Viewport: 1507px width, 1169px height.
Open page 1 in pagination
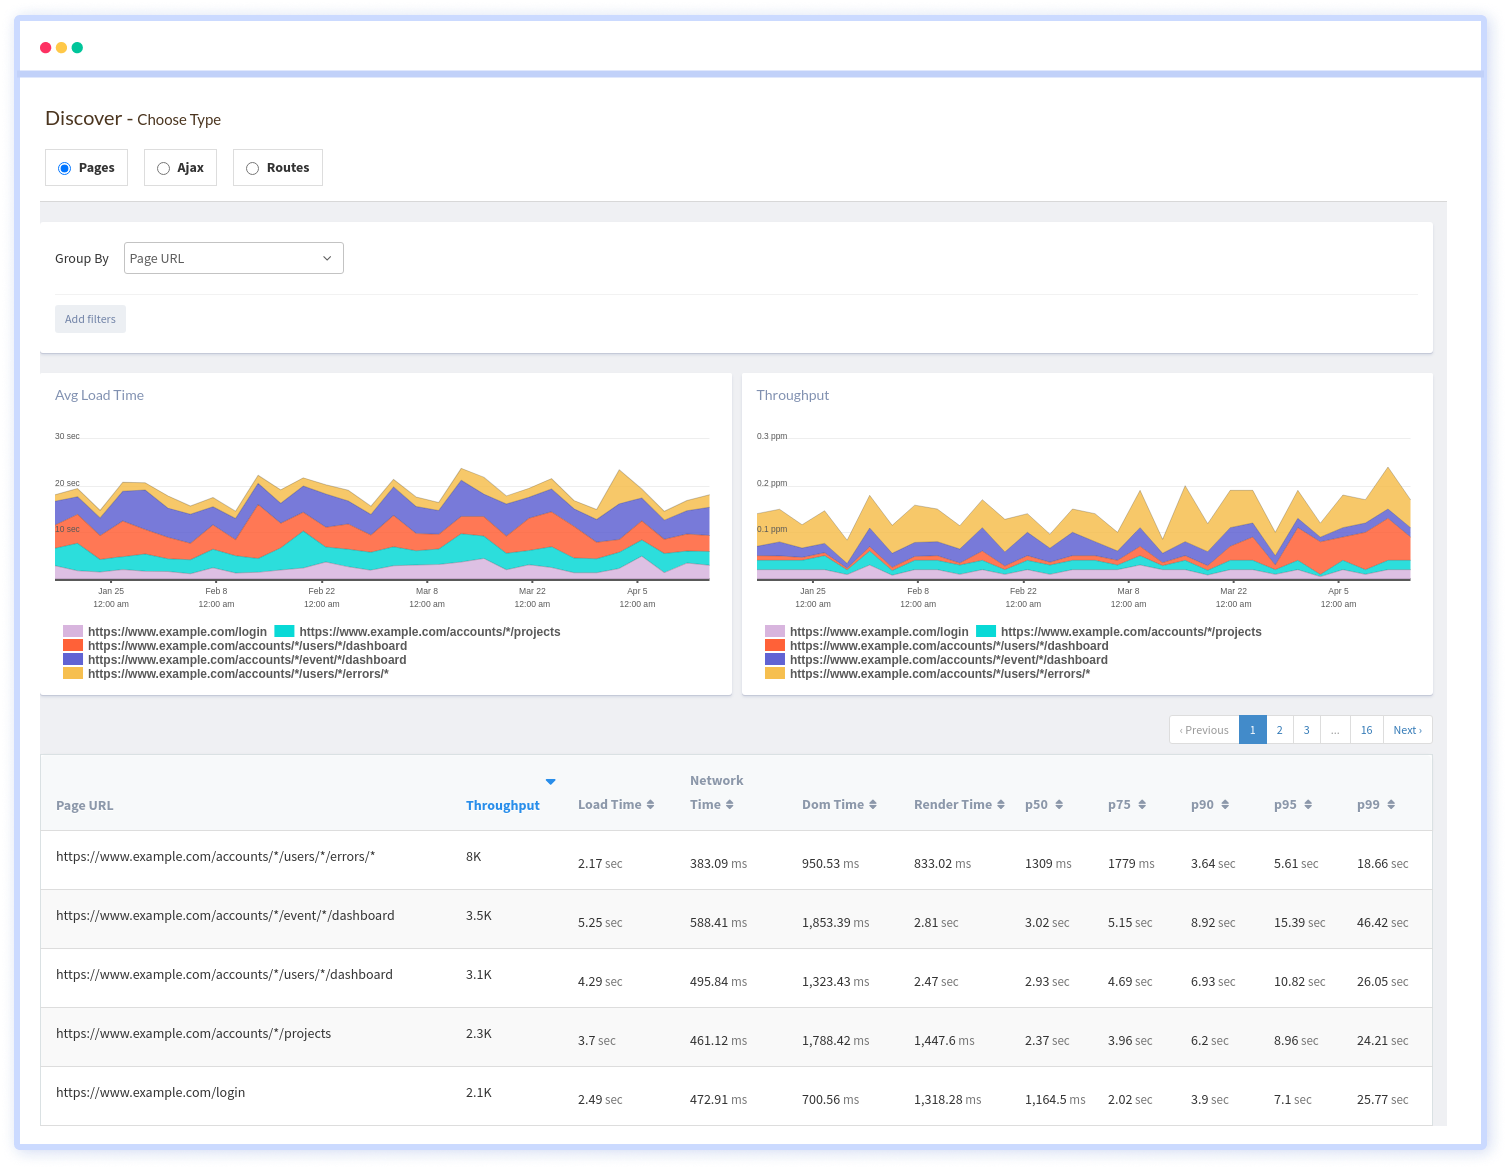1252,730
